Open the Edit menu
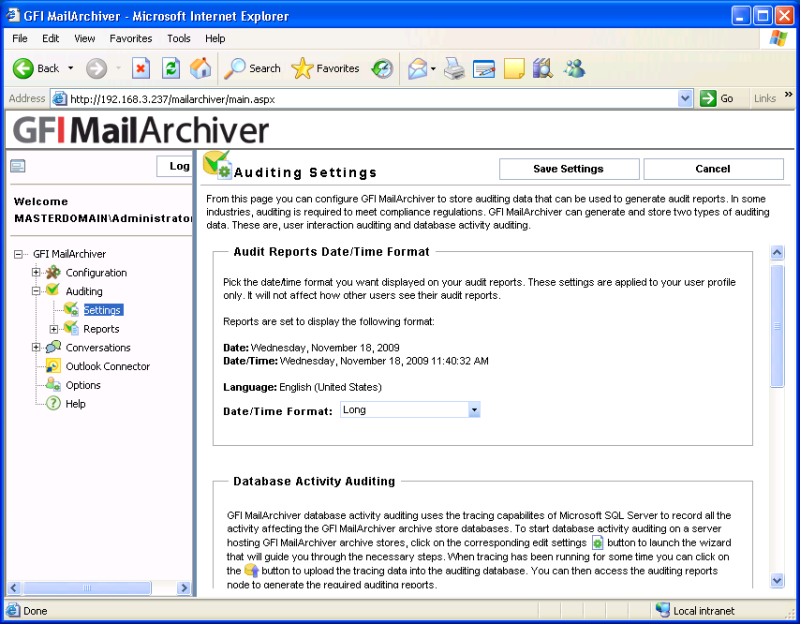The image size is (800, 624). [51, 38]
